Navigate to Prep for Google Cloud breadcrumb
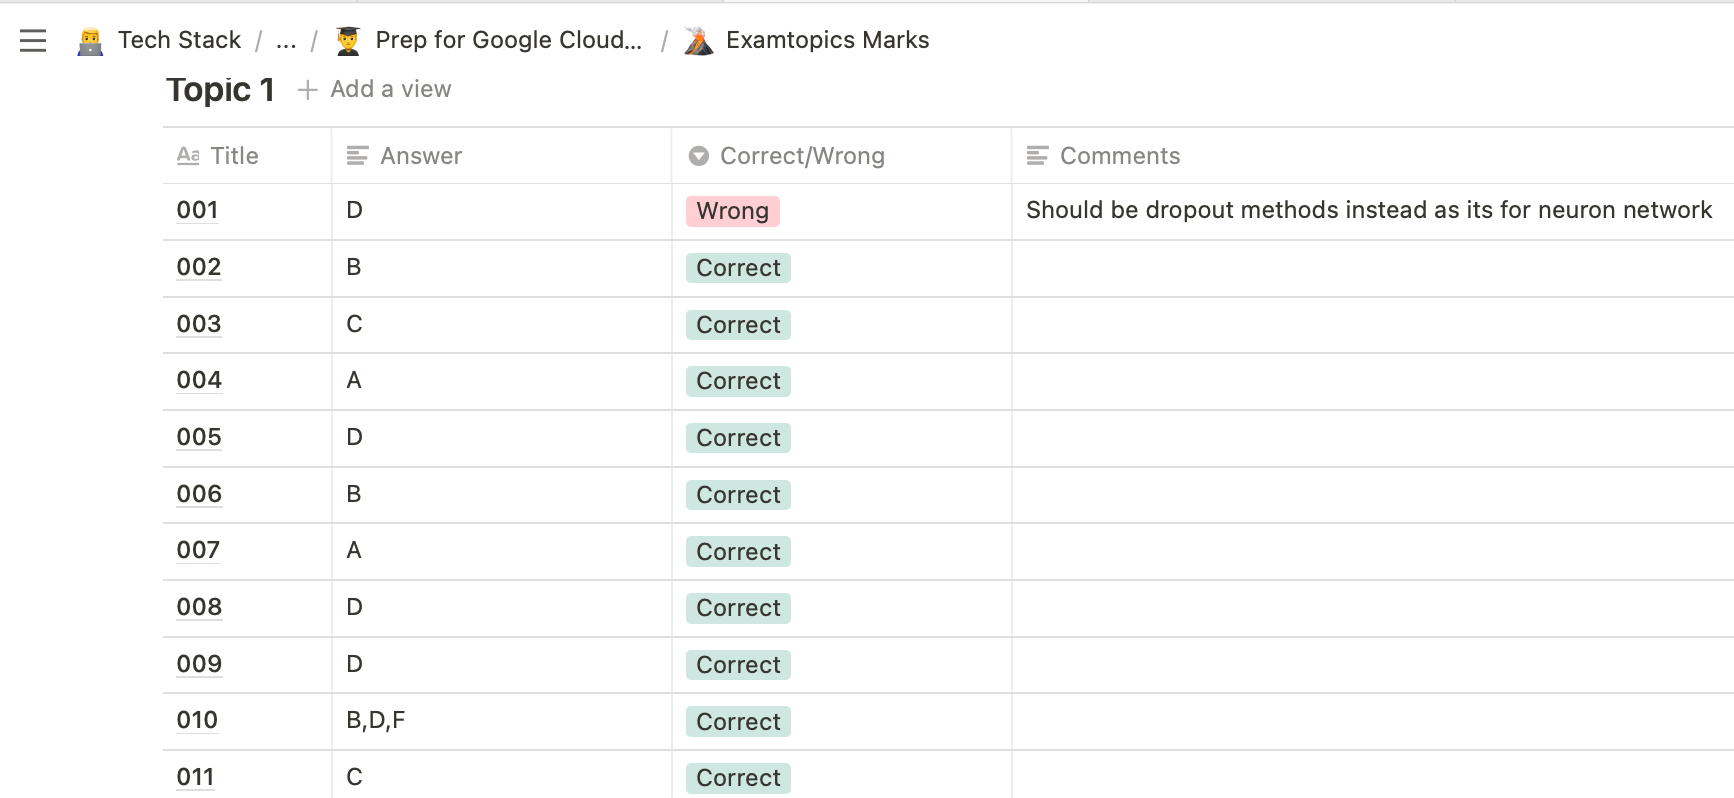 508,41
